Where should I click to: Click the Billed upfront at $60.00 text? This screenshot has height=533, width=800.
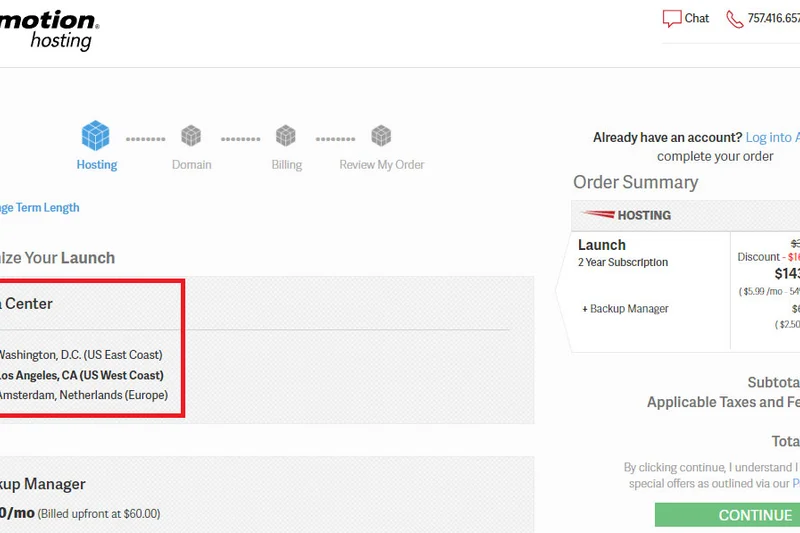(x=99, y=514)
